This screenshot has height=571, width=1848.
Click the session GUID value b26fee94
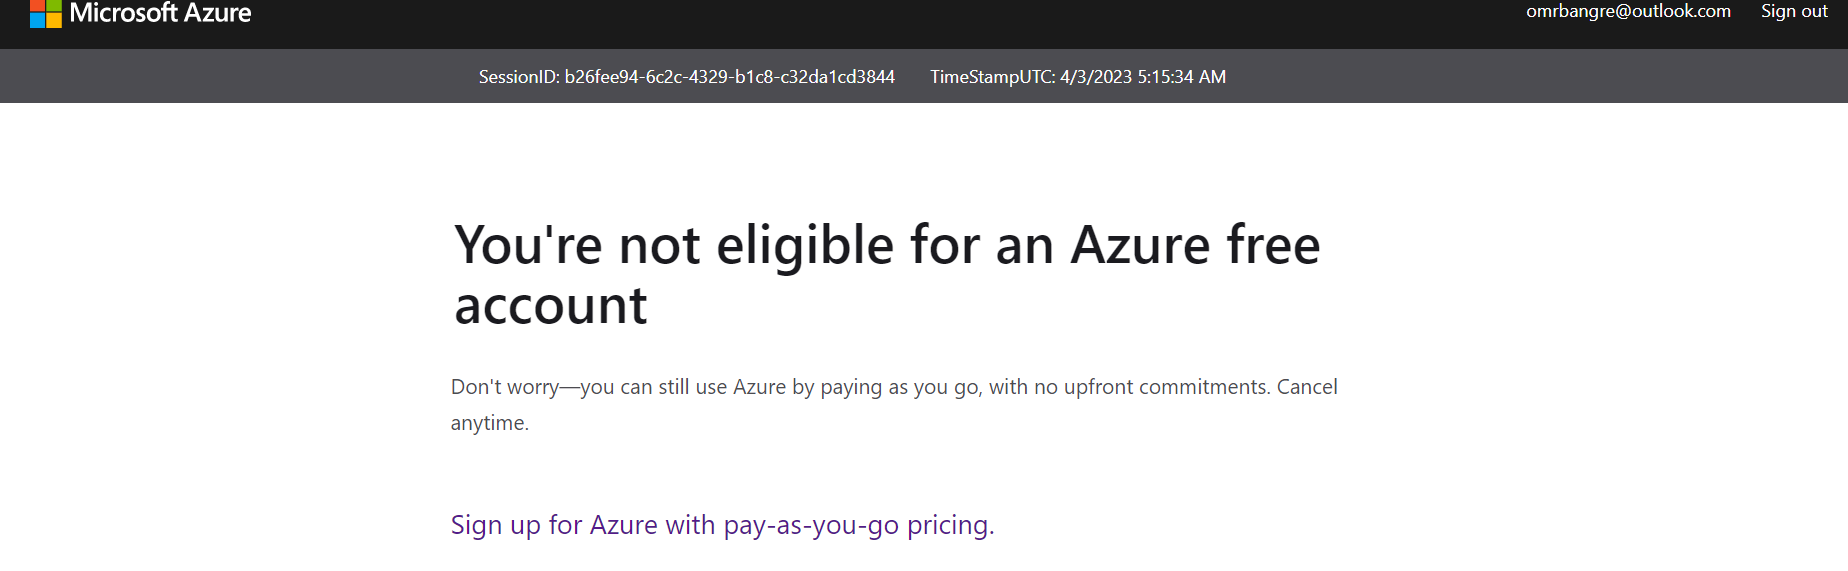coord(729,77)
